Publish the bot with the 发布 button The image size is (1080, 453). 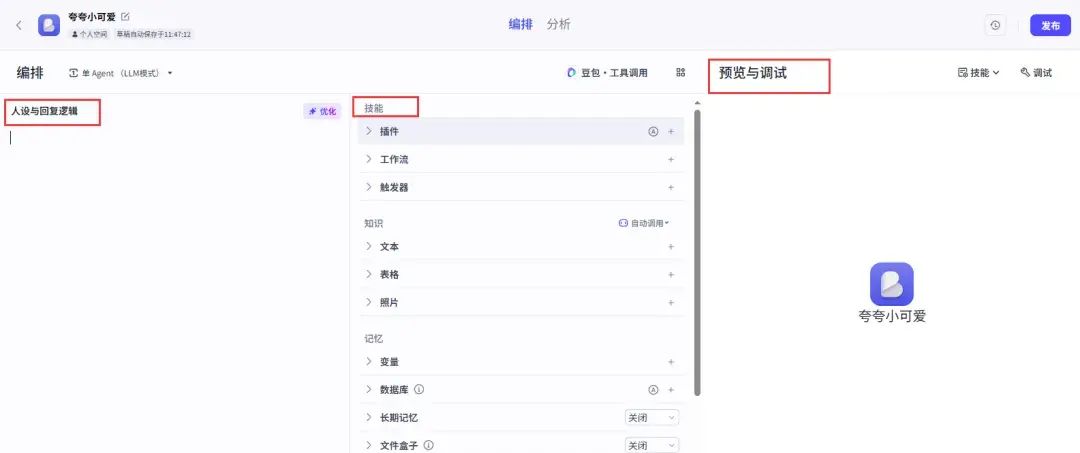(1050, 25)
